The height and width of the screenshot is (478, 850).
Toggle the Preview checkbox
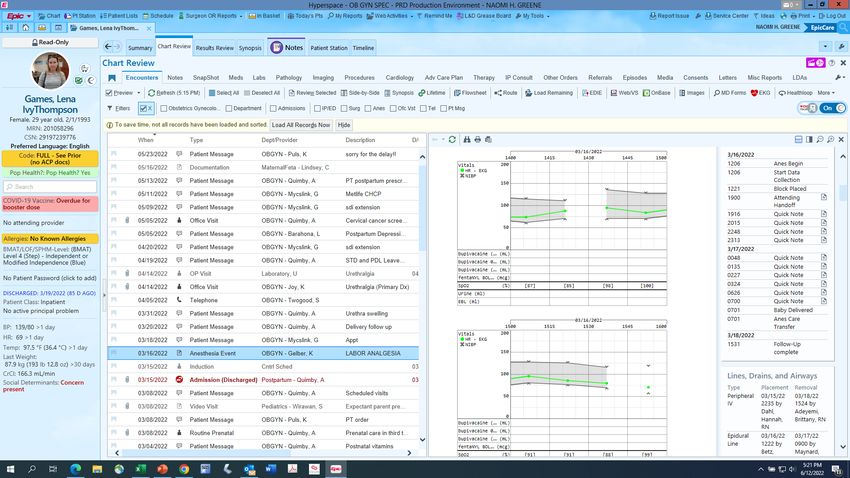[x=109, y=93]
